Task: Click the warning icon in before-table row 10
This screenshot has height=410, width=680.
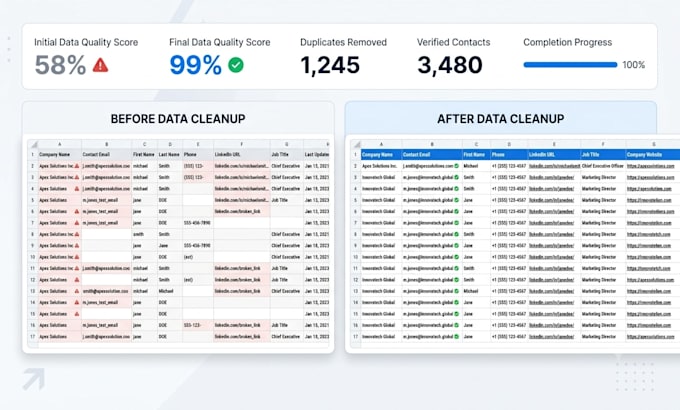Action: (x=77, y=257)
